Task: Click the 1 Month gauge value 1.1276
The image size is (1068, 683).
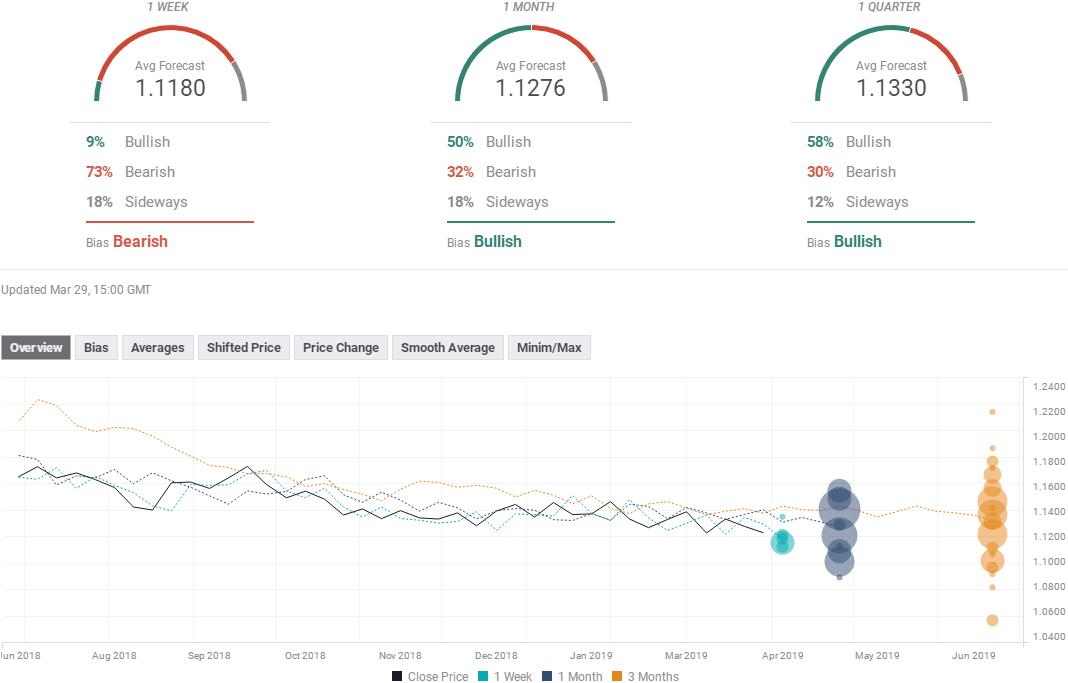Action: pos(530,88)
